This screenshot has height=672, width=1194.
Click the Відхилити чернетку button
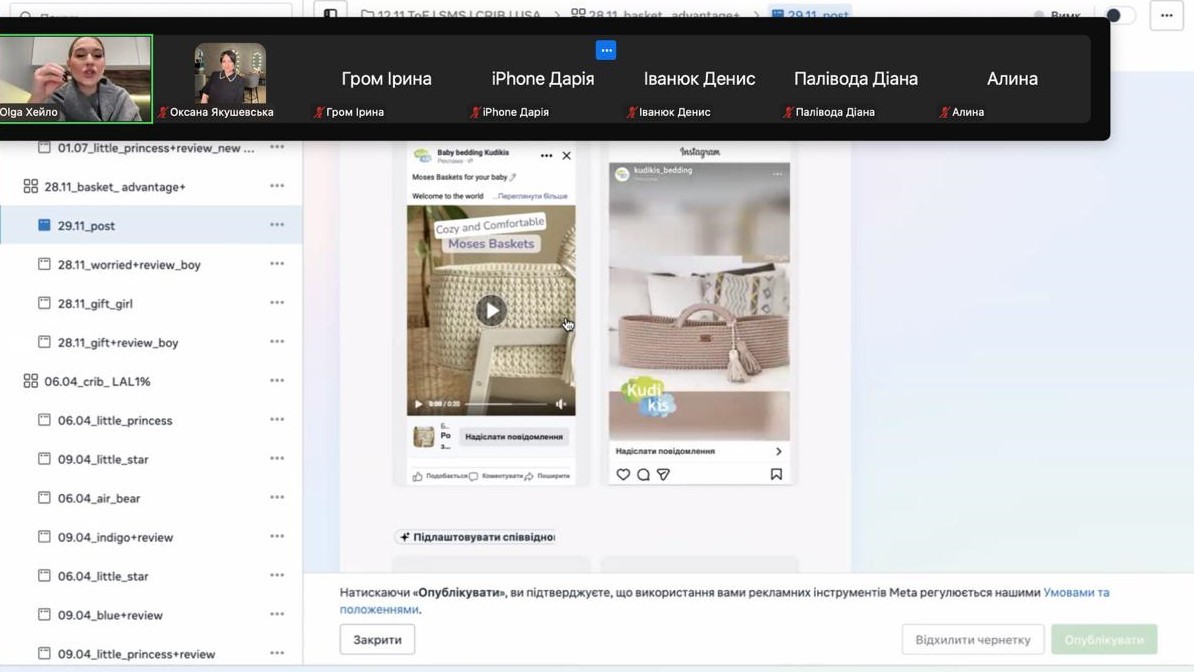pyautogui.click(x=972, y=640)
